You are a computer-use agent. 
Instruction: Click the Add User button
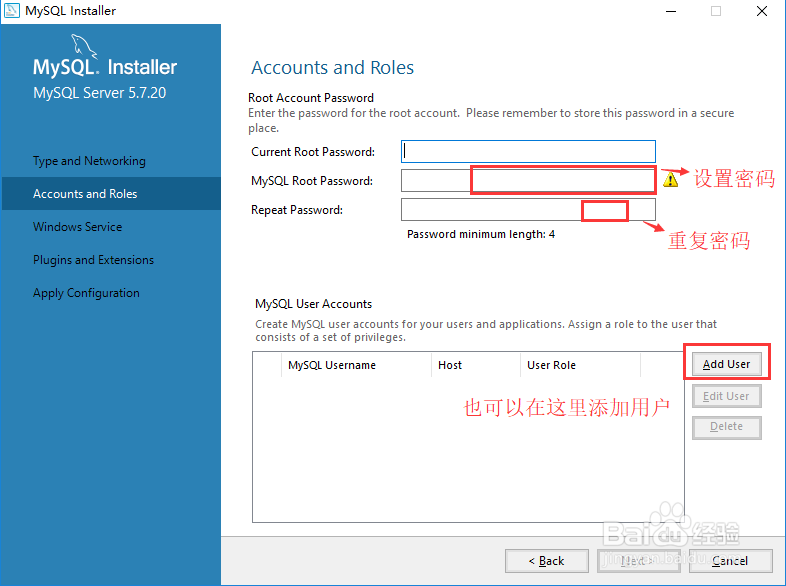[726, 364]
